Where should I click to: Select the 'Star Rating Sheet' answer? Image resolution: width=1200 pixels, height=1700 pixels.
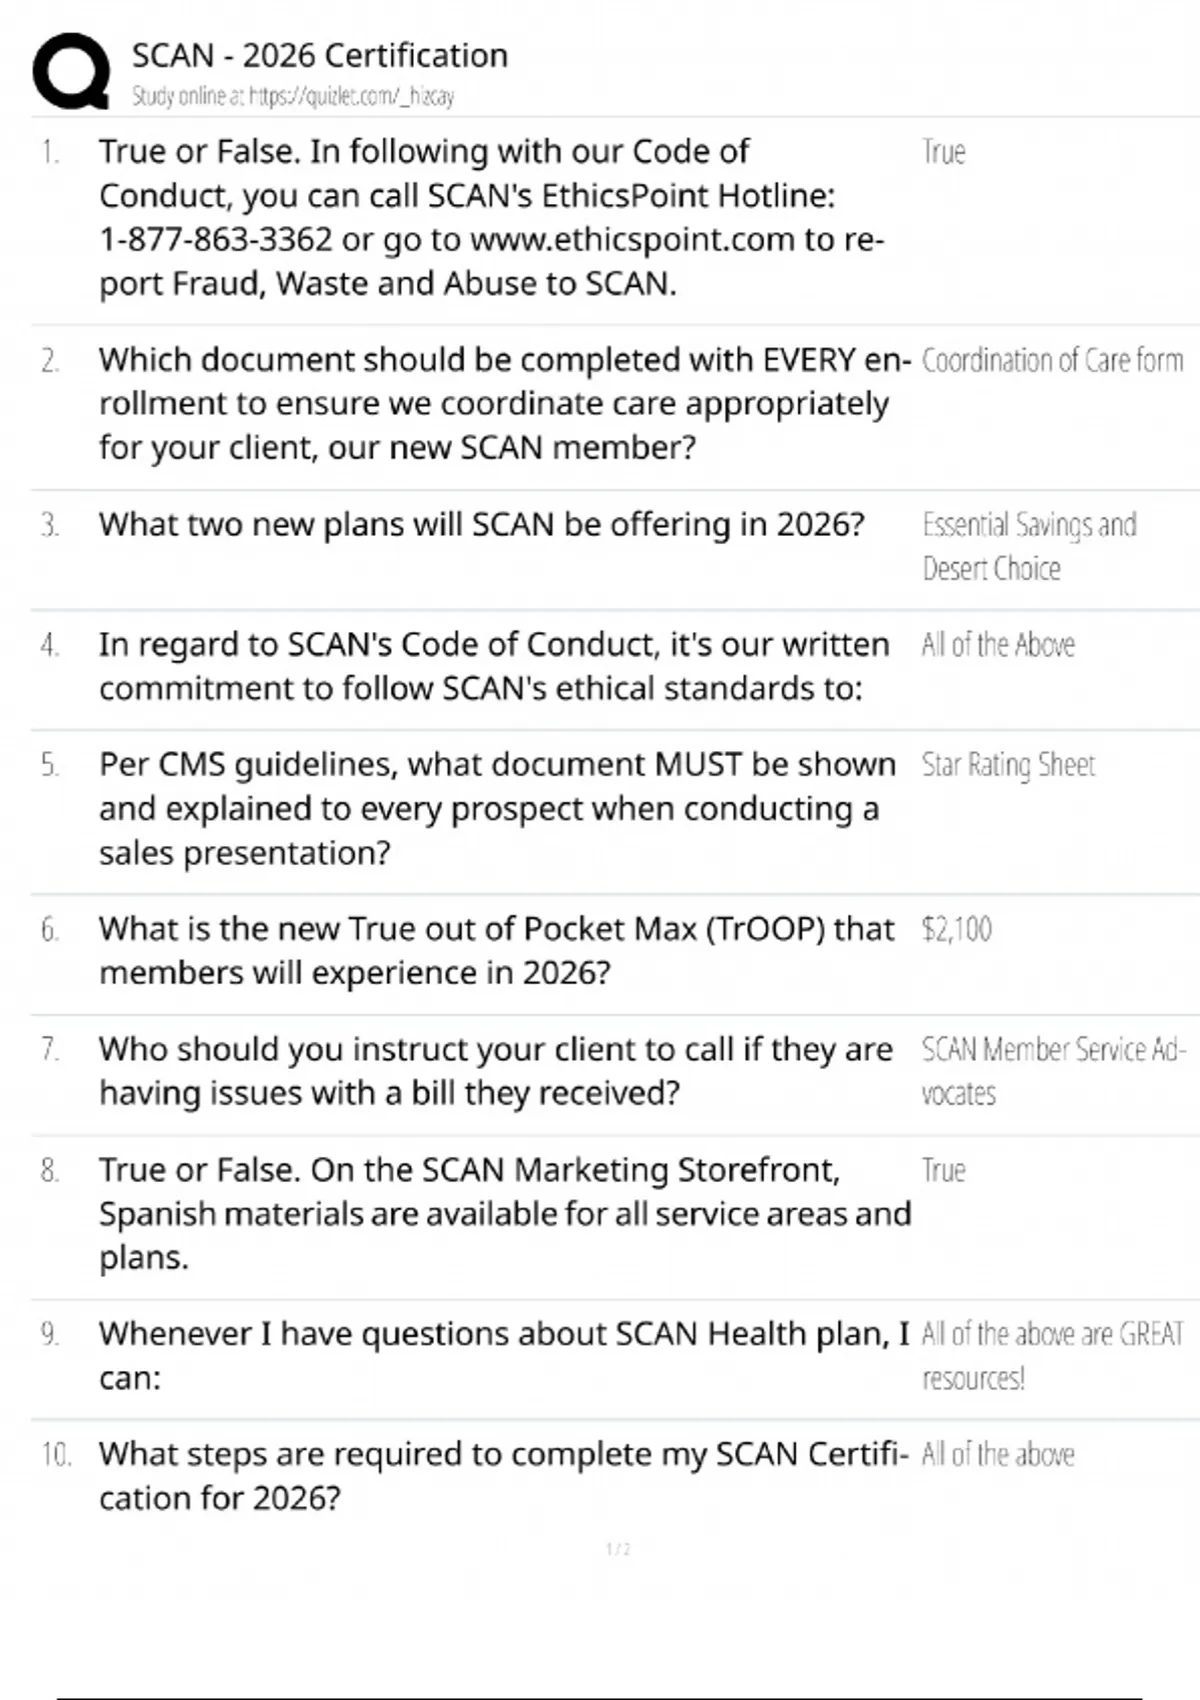1008,765
